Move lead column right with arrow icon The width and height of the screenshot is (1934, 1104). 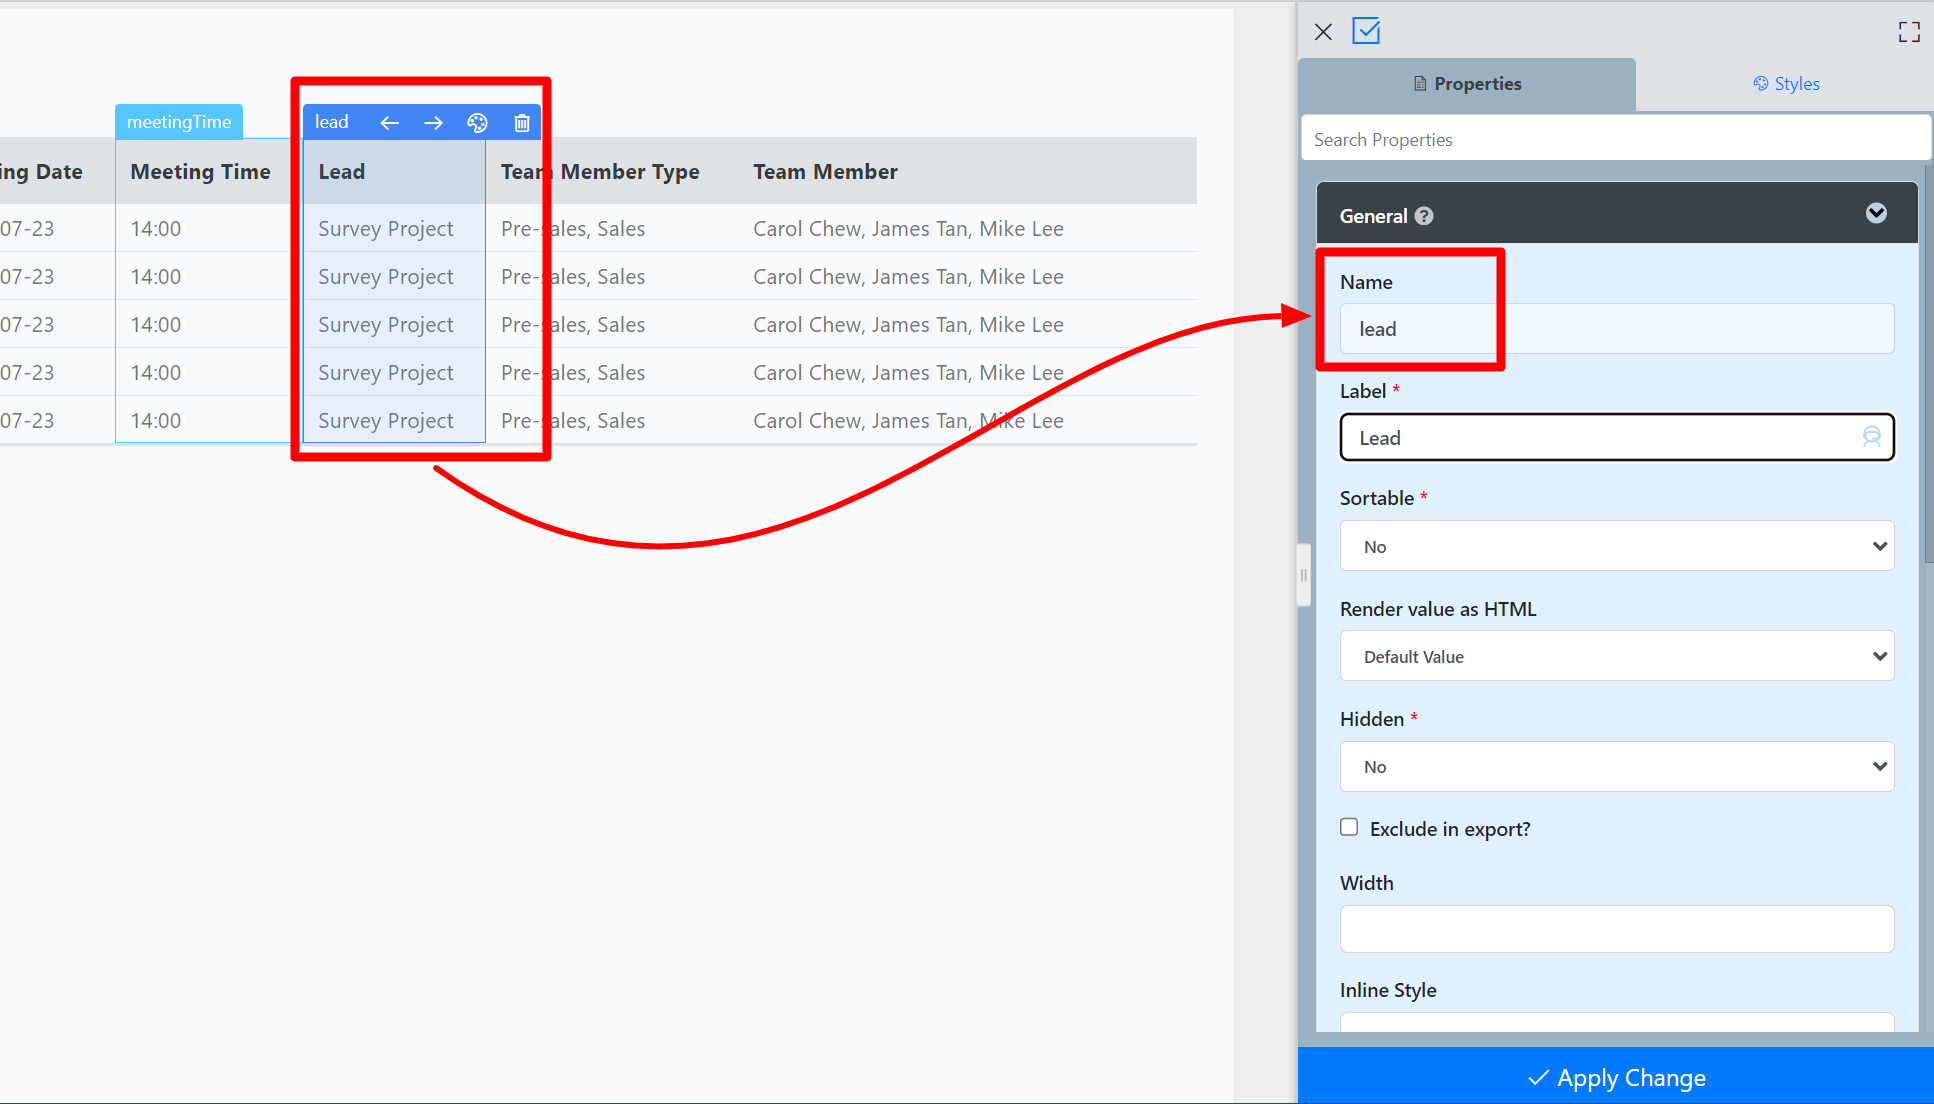point(433,122)
